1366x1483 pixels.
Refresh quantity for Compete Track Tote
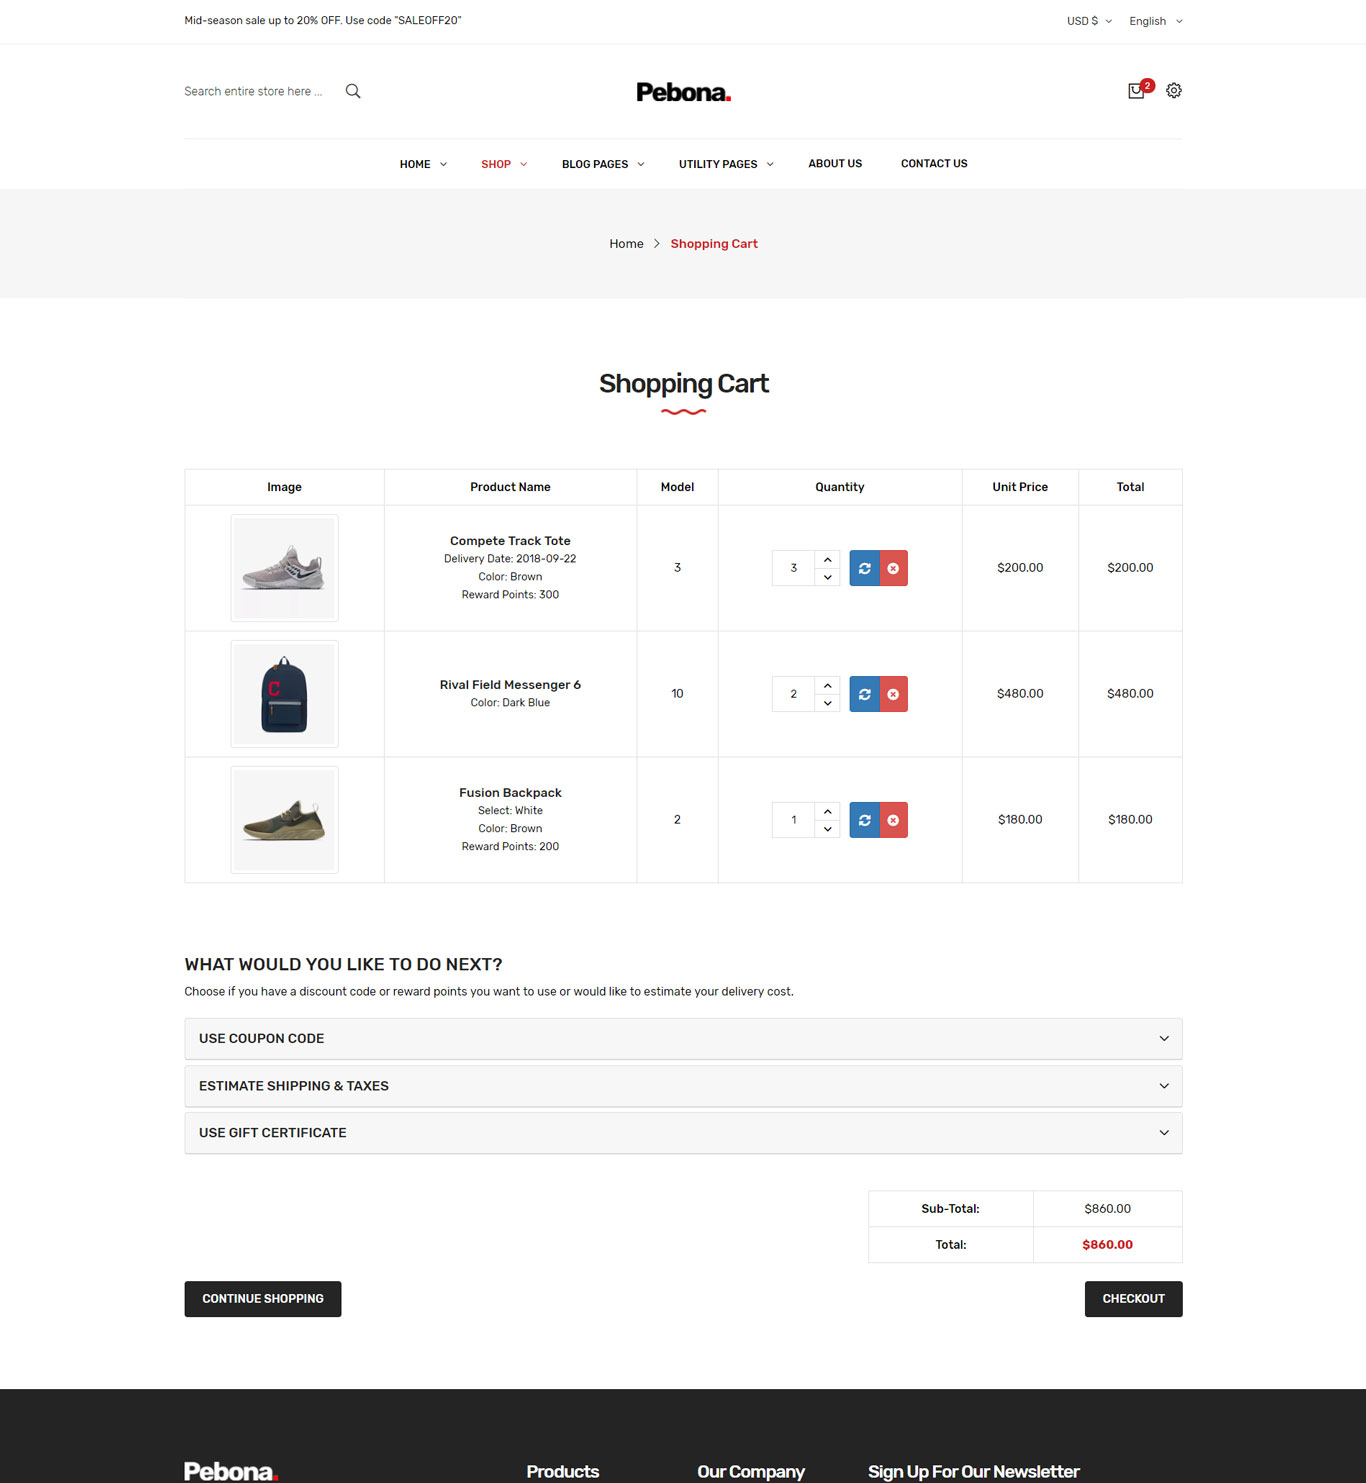864,568
